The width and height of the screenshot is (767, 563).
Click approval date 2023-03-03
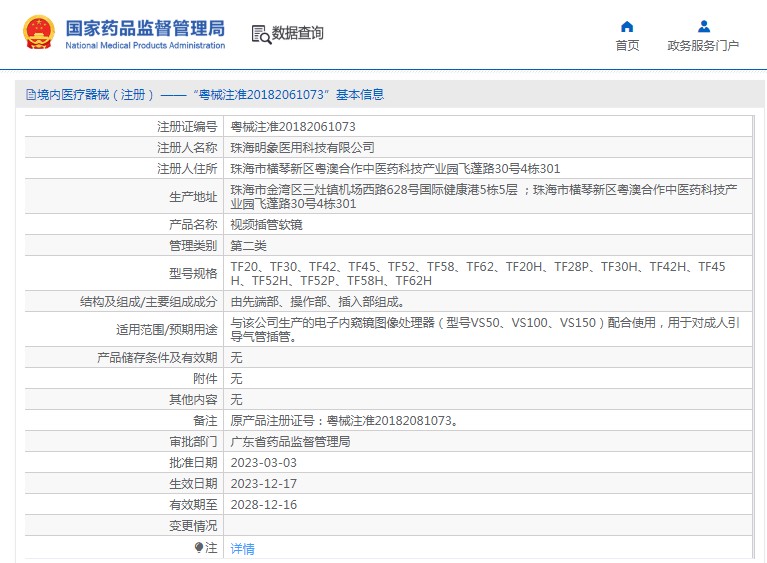(264, 463)
